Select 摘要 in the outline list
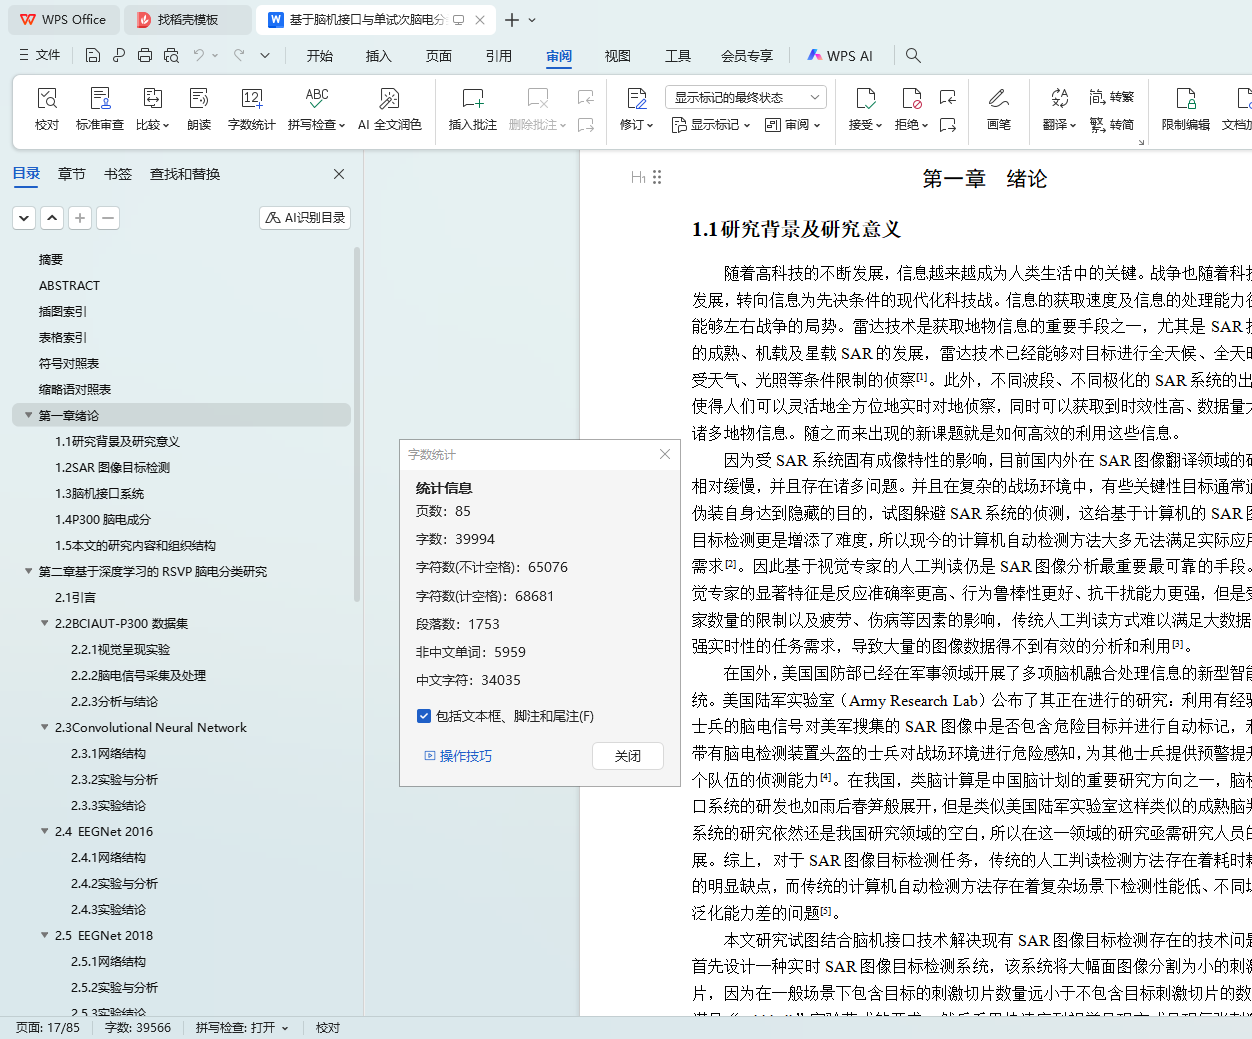1252x1039 pixels. point(51,259)
